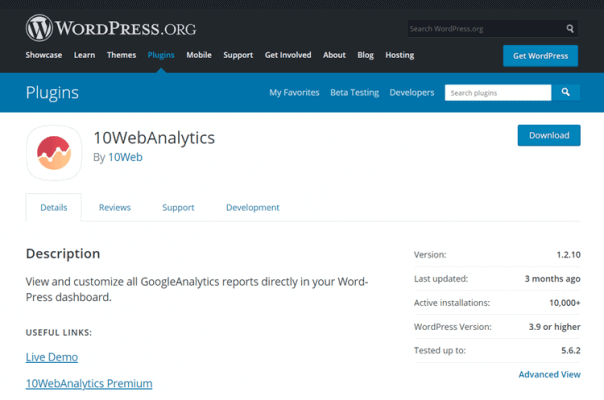Screen dimensions: 604x400
Task: Click the 10WebAnalytics plugin icon
Action: pyautogui.click(x=53, y=152)
